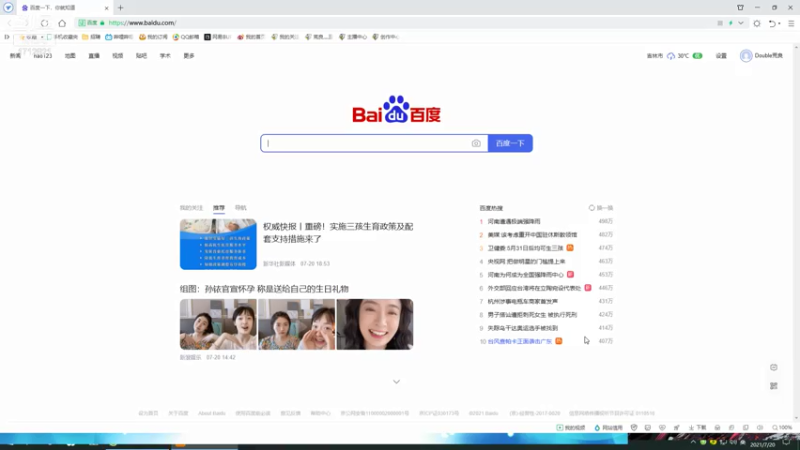Open the 学术 navigation link
This screenshot has height=450, width=800.
point(165,56)
